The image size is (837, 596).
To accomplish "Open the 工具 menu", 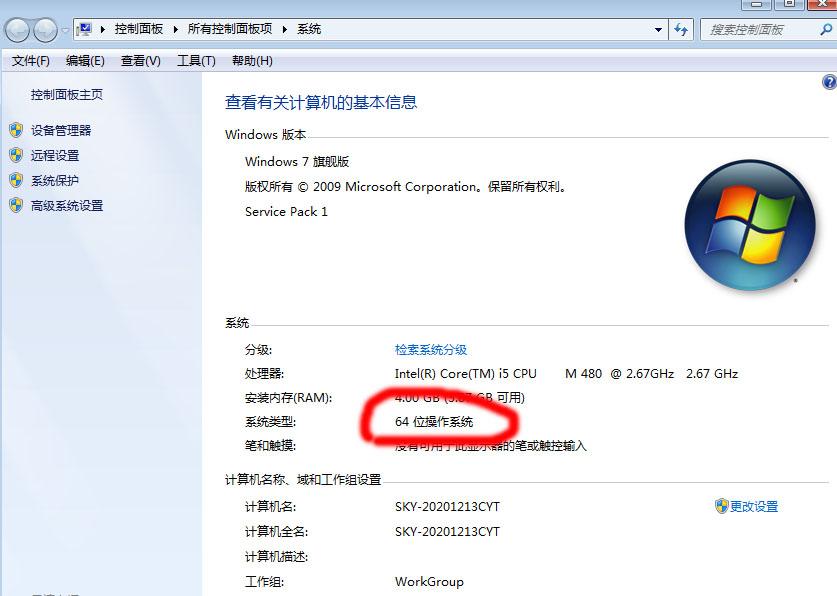I will pos(195,61).
